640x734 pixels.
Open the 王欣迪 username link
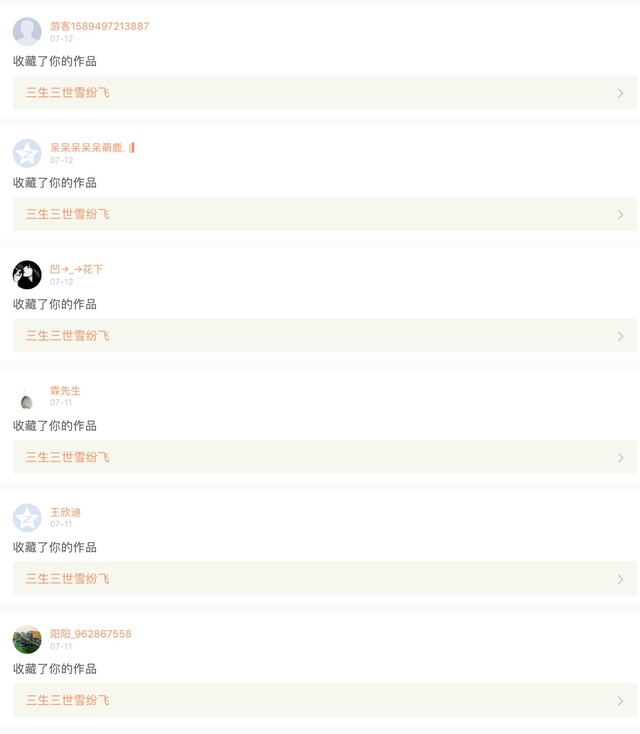[x=65, y=512]
